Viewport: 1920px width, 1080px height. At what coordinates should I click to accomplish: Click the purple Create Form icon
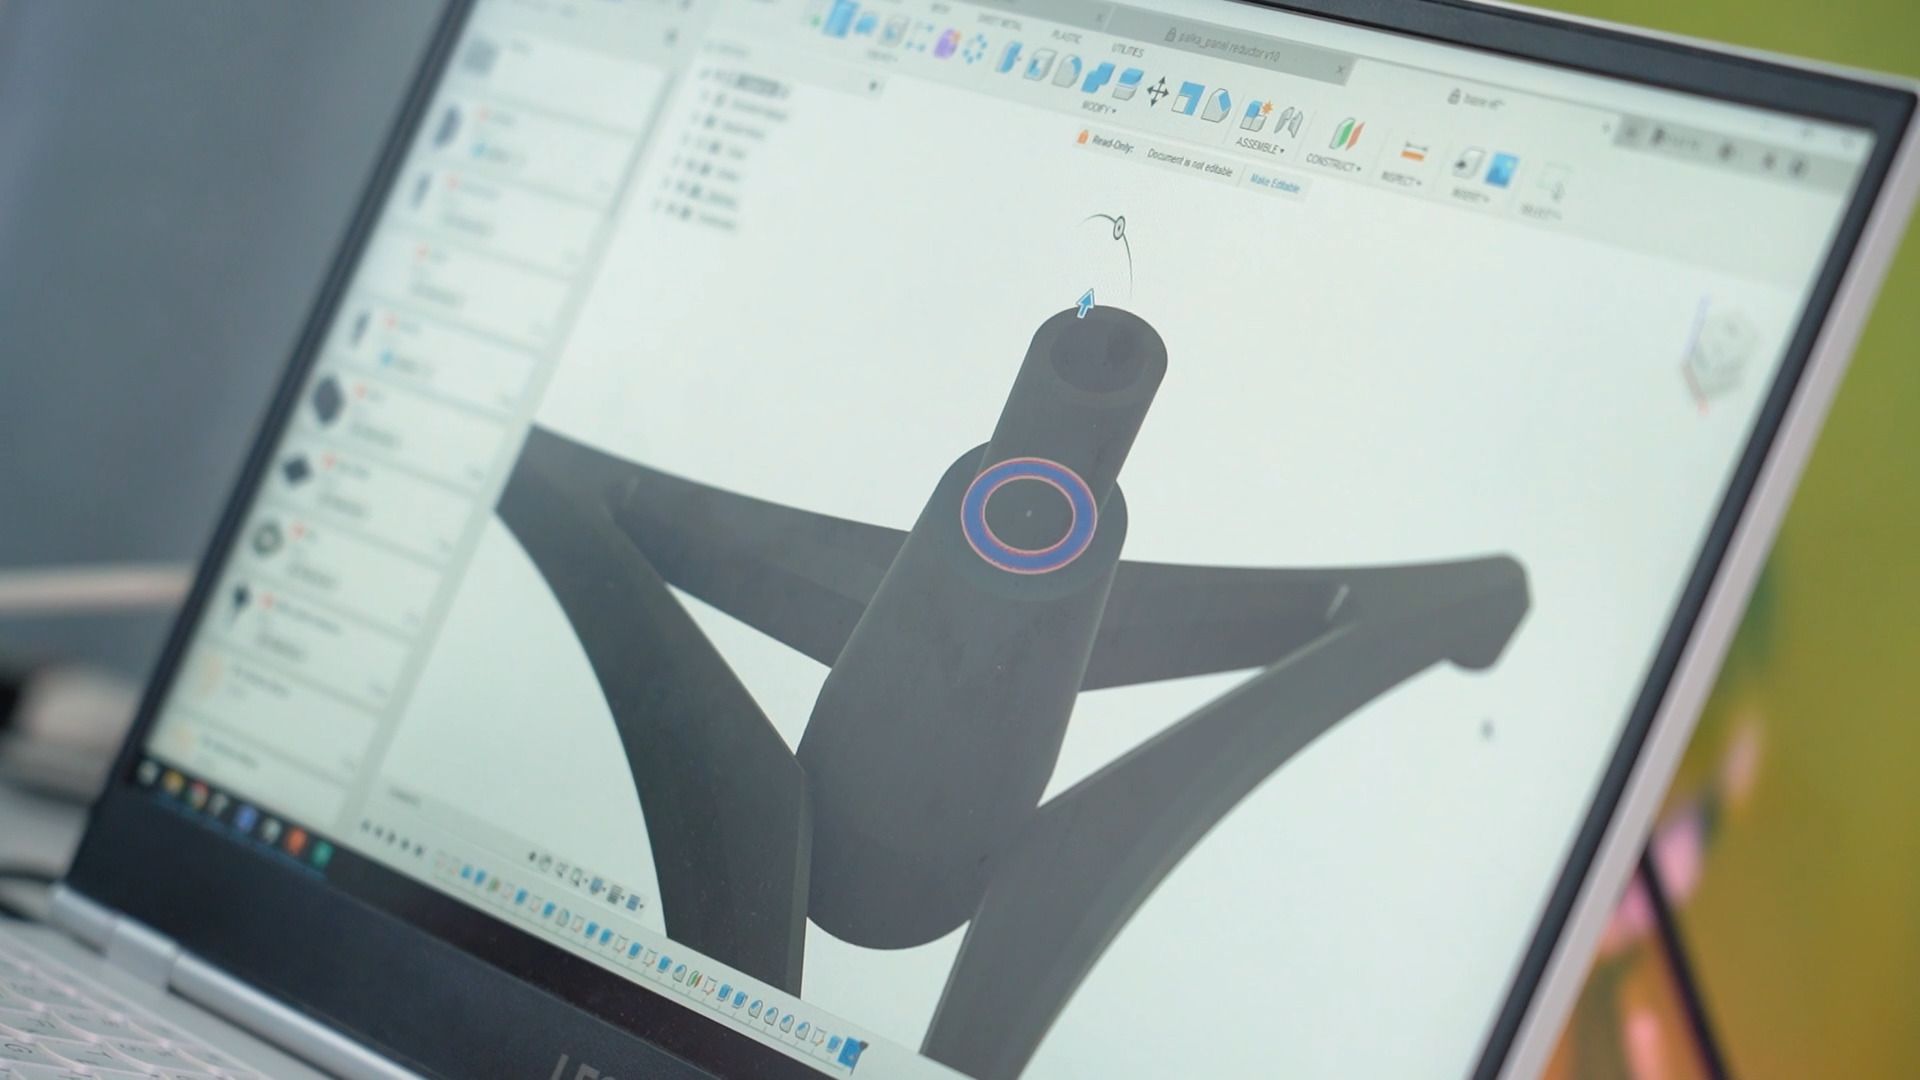944,43
